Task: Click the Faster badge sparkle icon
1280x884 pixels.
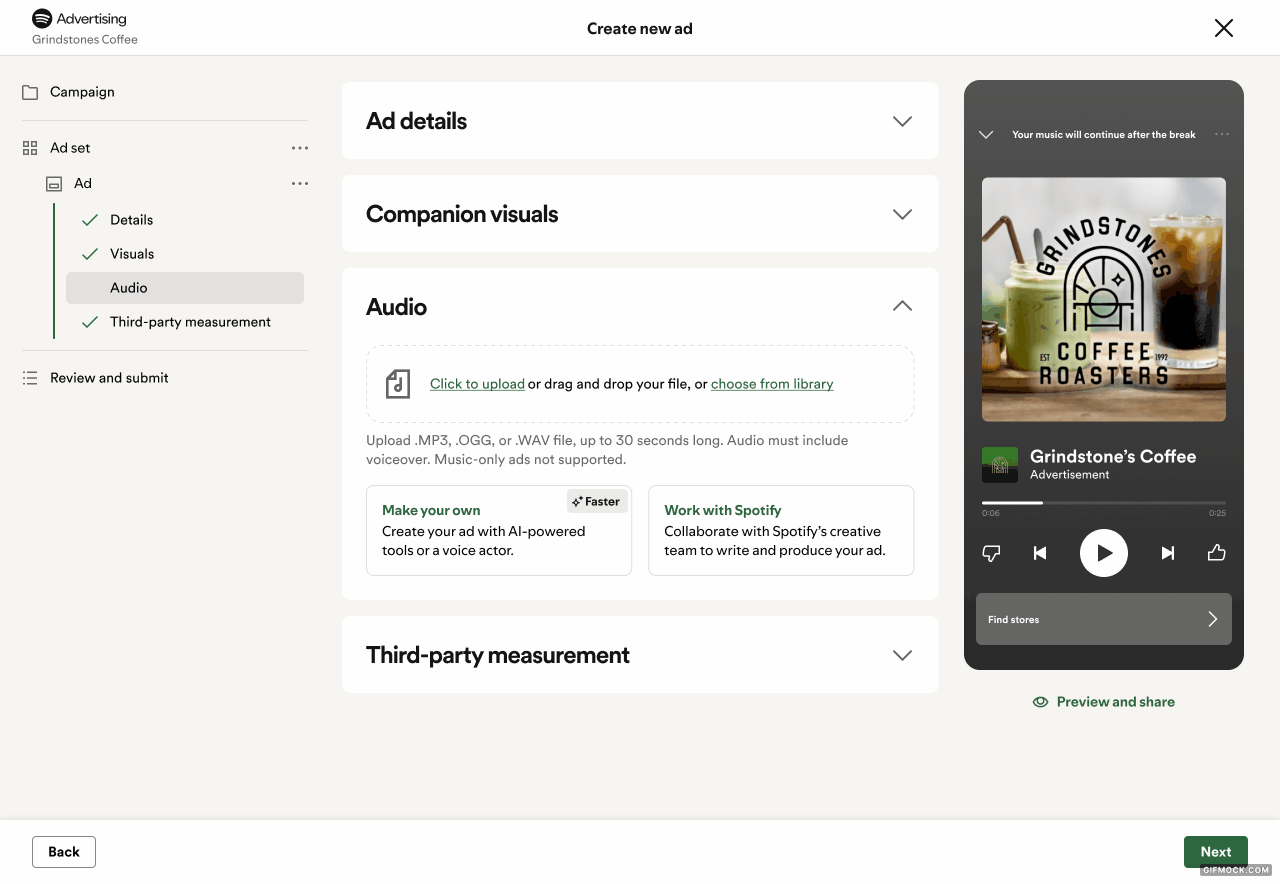Action: coord(577,502)
